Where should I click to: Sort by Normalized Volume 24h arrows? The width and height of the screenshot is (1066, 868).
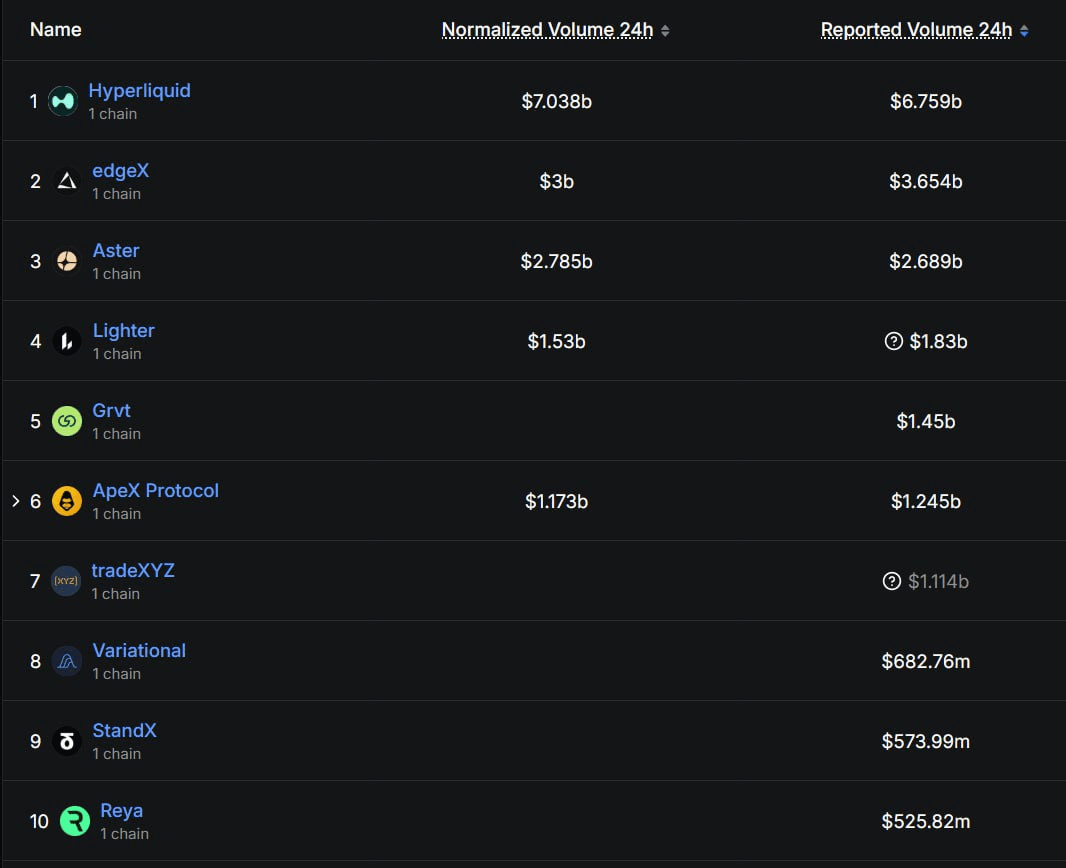(x=665, y=31)
